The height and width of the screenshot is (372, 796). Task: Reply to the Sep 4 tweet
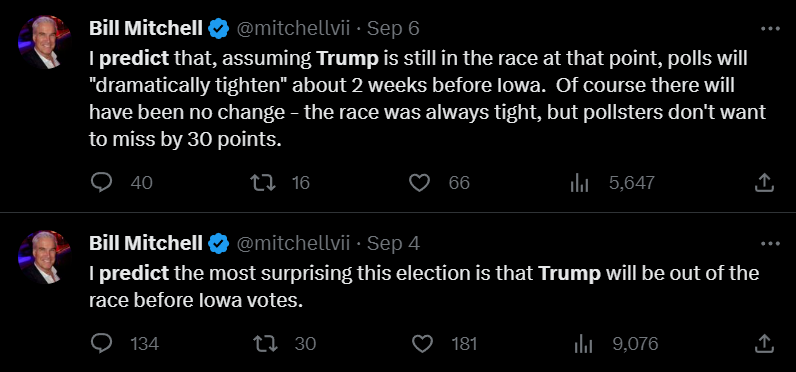(101, 344)
